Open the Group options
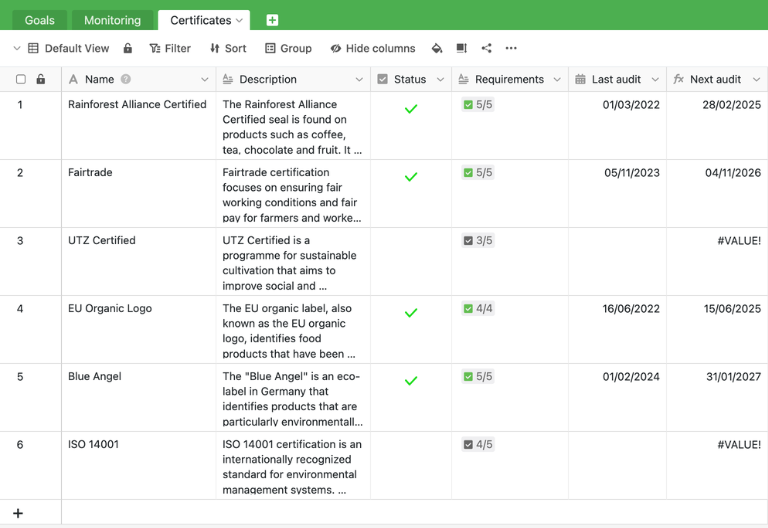Image resolution: width=768 pixels, height=528 pixels. tap(288, 48)
